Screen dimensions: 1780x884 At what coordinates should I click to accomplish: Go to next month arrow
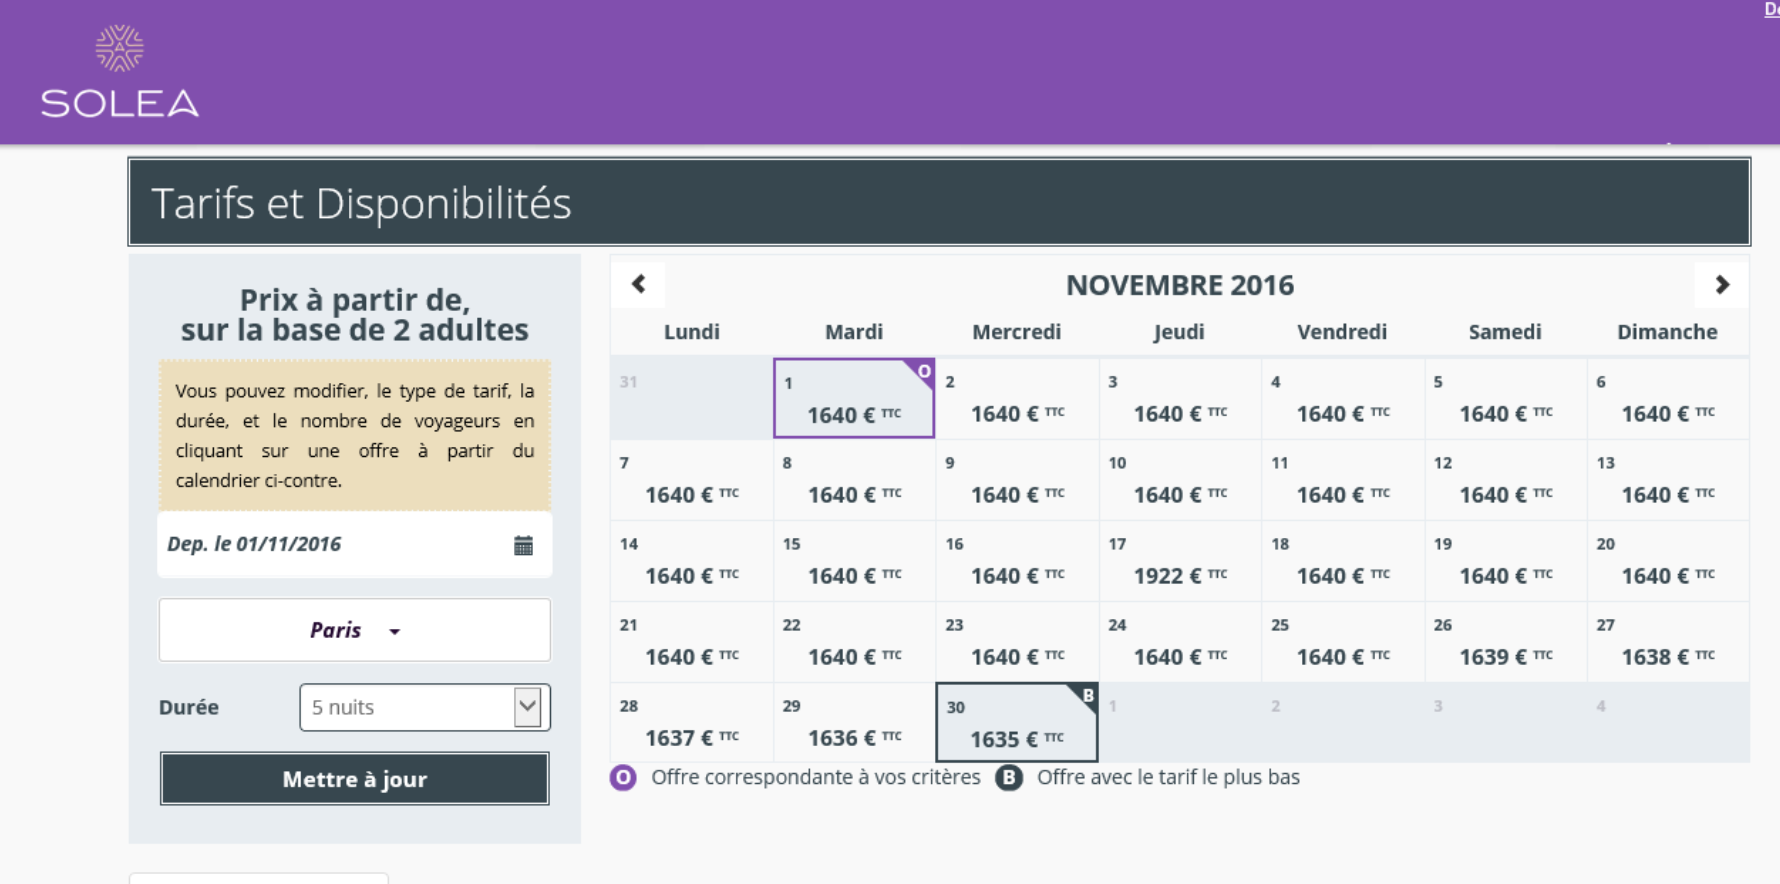(1721, 285)
